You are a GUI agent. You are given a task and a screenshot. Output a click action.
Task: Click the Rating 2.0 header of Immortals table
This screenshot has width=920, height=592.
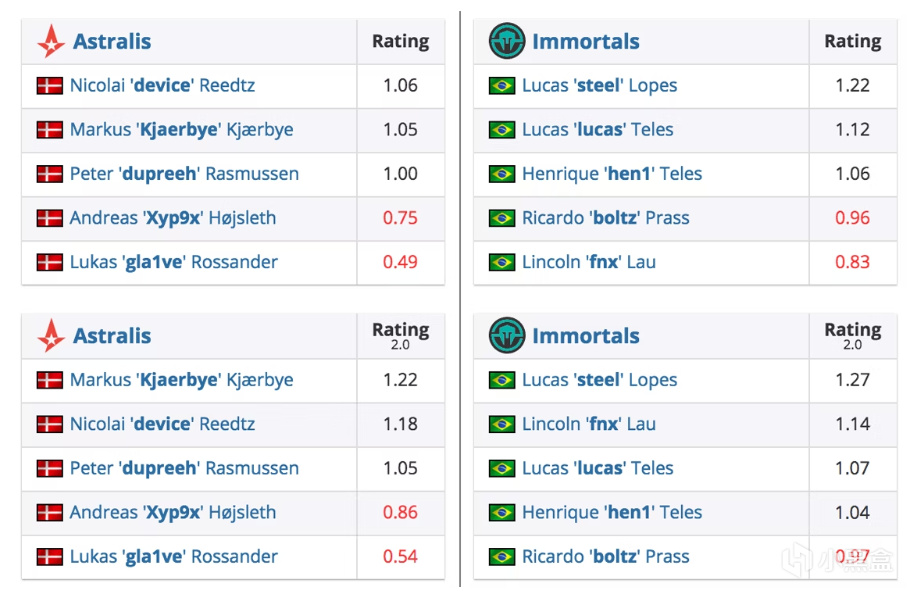pyautogui.click(x=853, y=335)
